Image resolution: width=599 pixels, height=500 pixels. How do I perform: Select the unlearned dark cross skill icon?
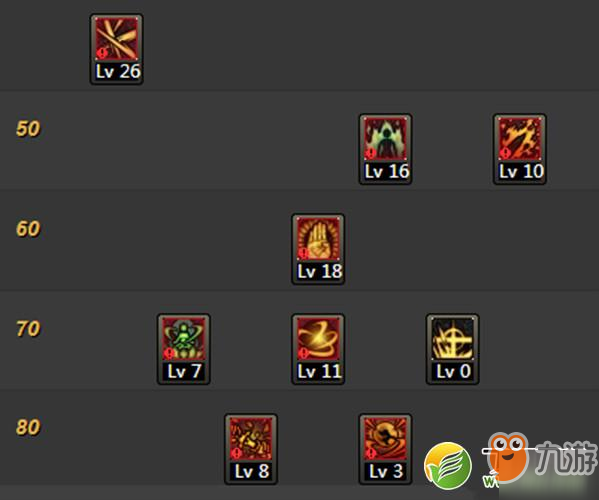[453, 338]
